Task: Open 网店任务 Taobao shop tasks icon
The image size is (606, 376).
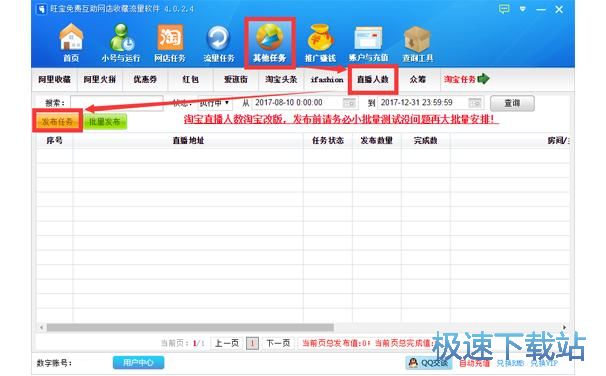Action: [170, 43]
